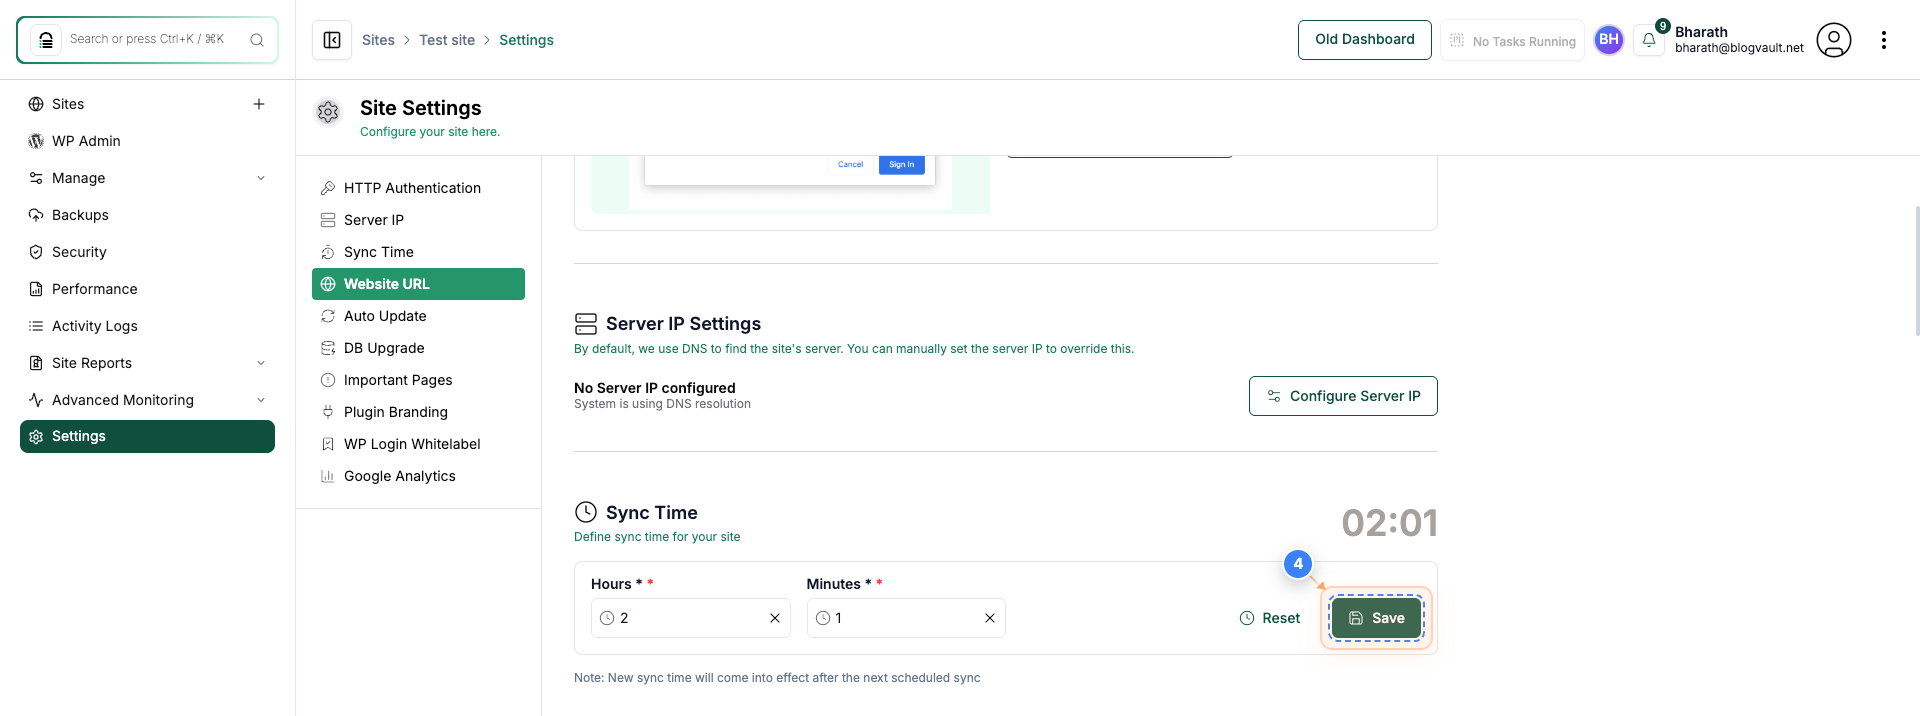Click Configure Server IP button

[x=1343, y=396]
